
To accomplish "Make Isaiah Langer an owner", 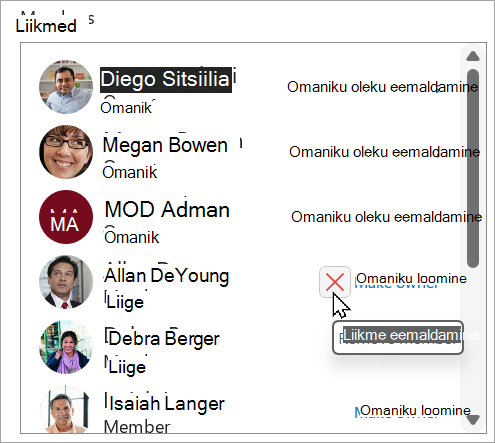I will coord(415,410).
